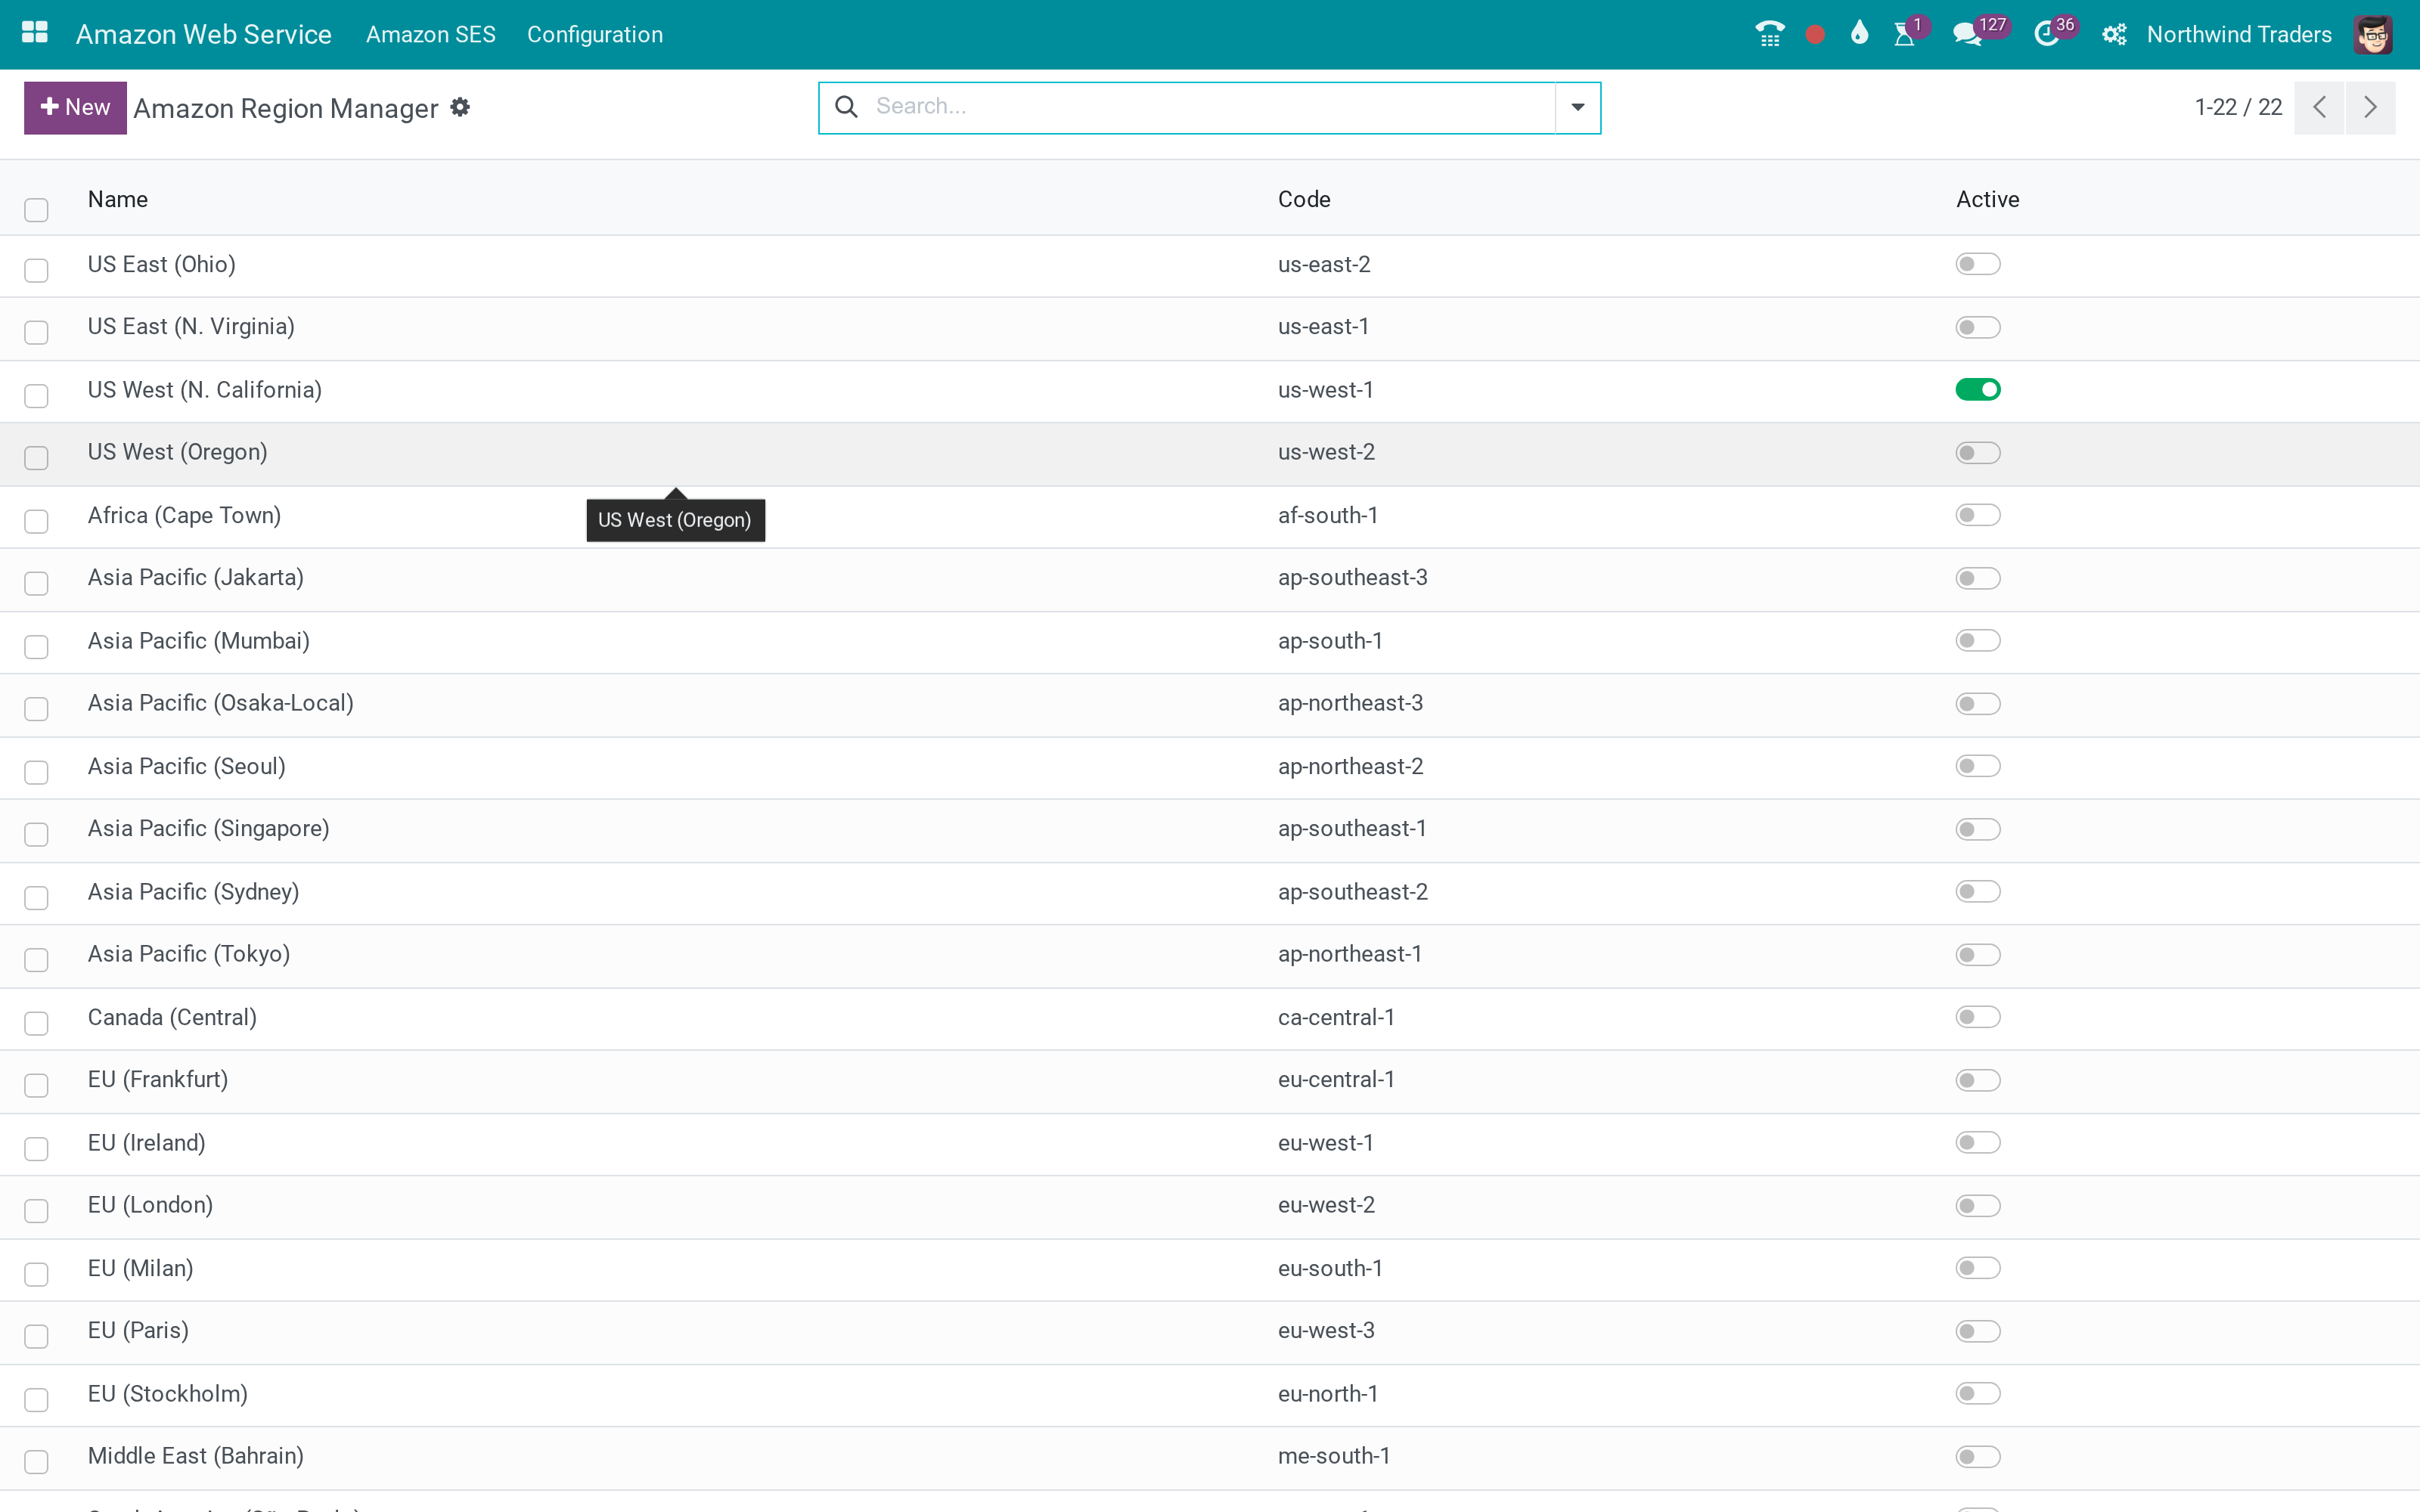Create a New region record

75,107
